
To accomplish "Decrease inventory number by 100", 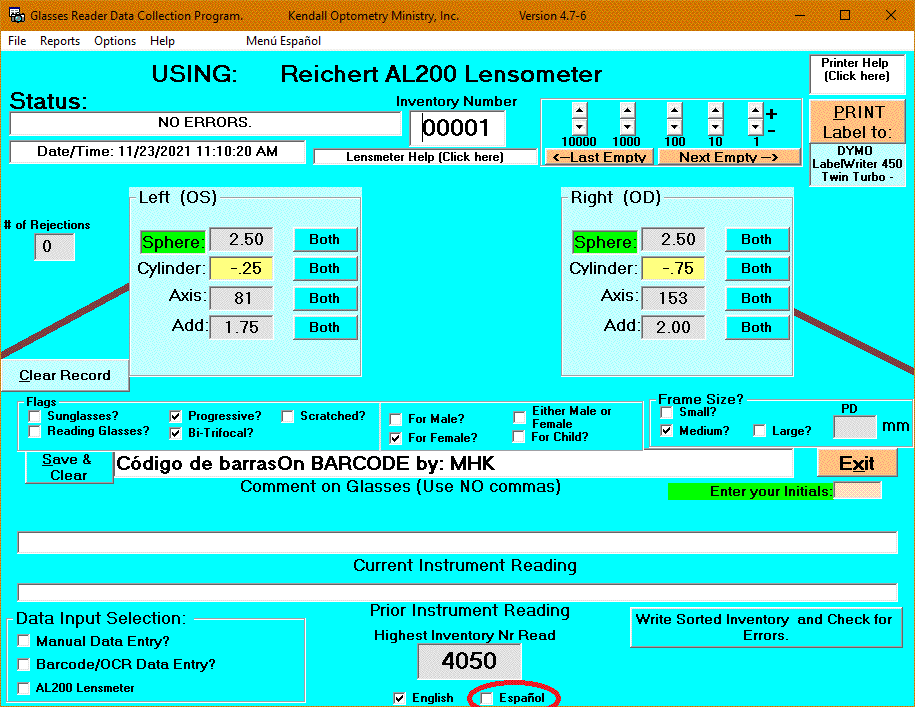I will tap(675, 127).
